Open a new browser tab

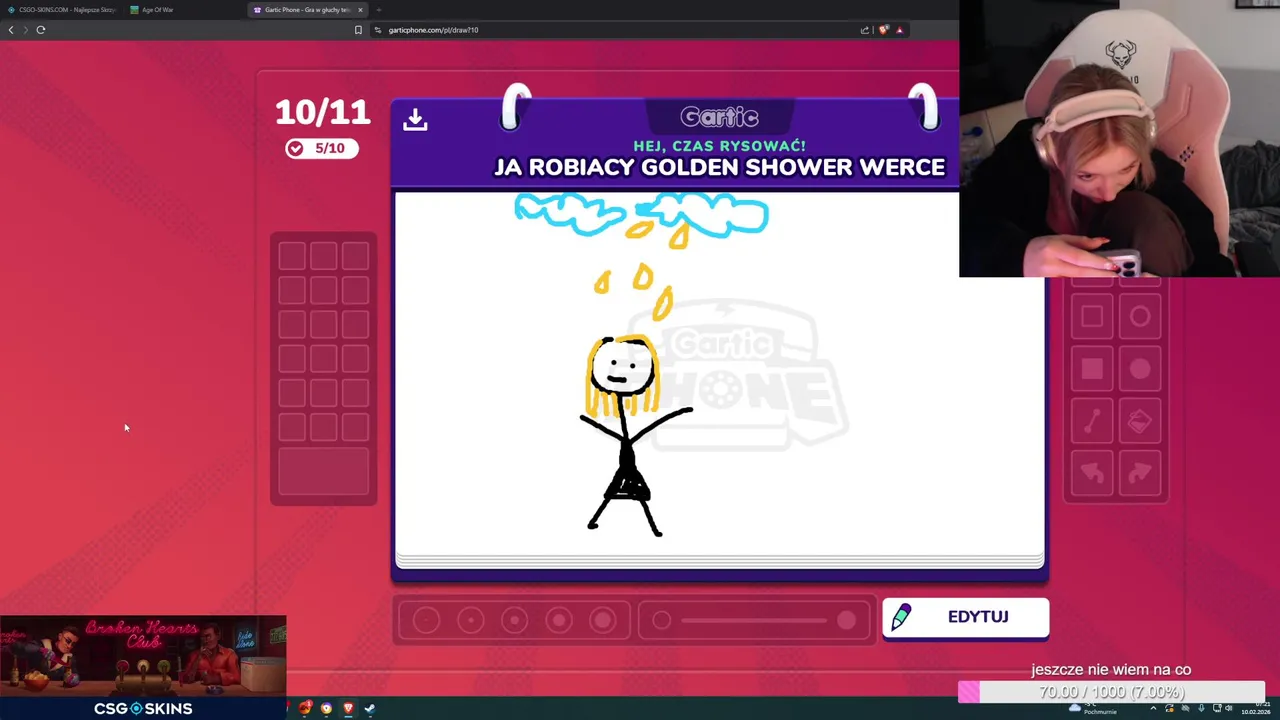pos(378,10)
